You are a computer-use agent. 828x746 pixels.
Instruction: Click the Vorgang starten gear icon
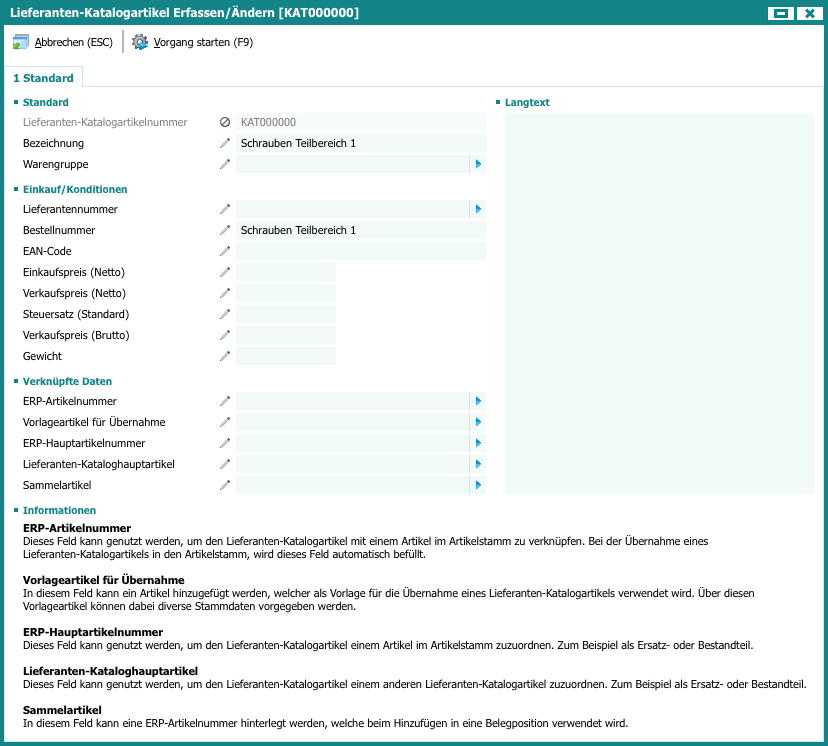coord(140,42)
